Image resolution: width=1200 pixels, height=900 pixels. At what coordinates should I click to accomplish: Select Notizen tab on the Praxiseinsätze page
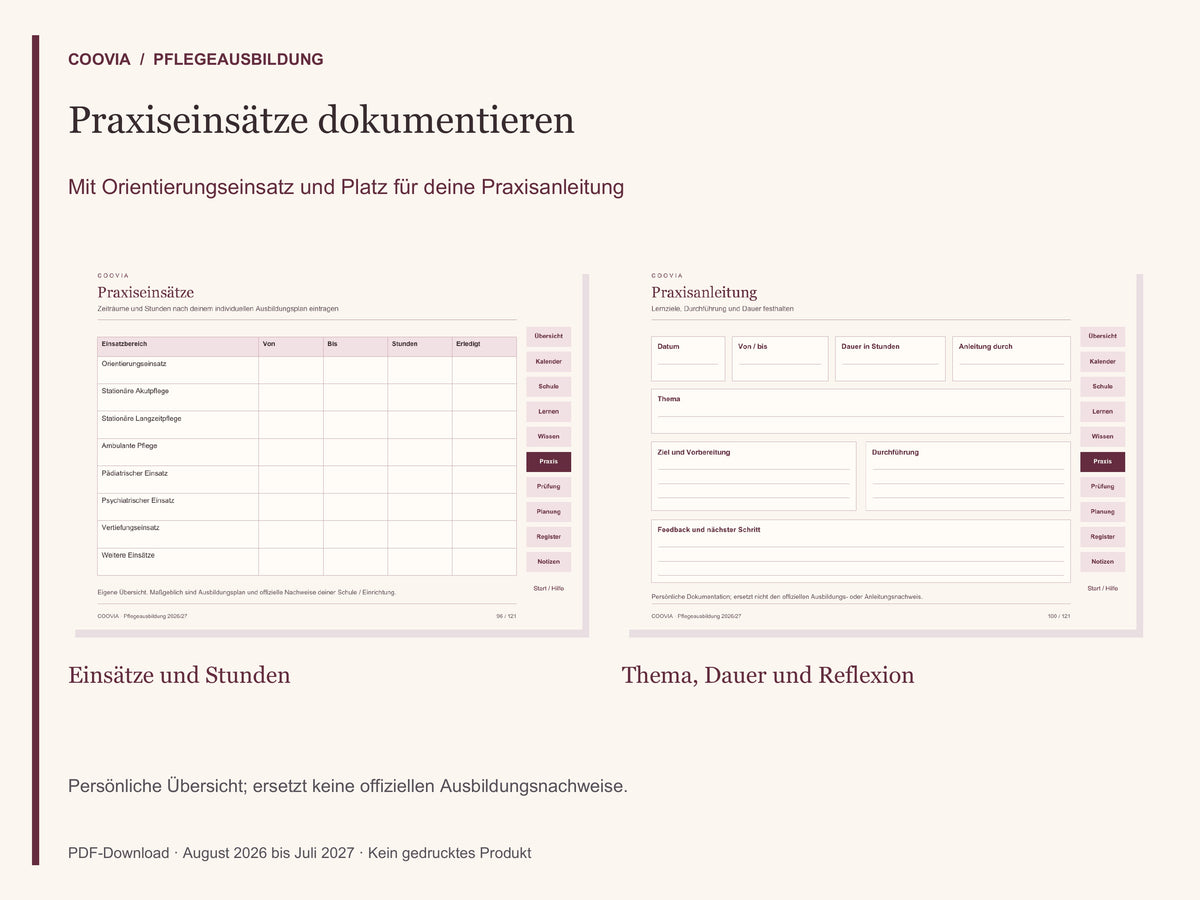pyautogui.click(x=548, y=561)
